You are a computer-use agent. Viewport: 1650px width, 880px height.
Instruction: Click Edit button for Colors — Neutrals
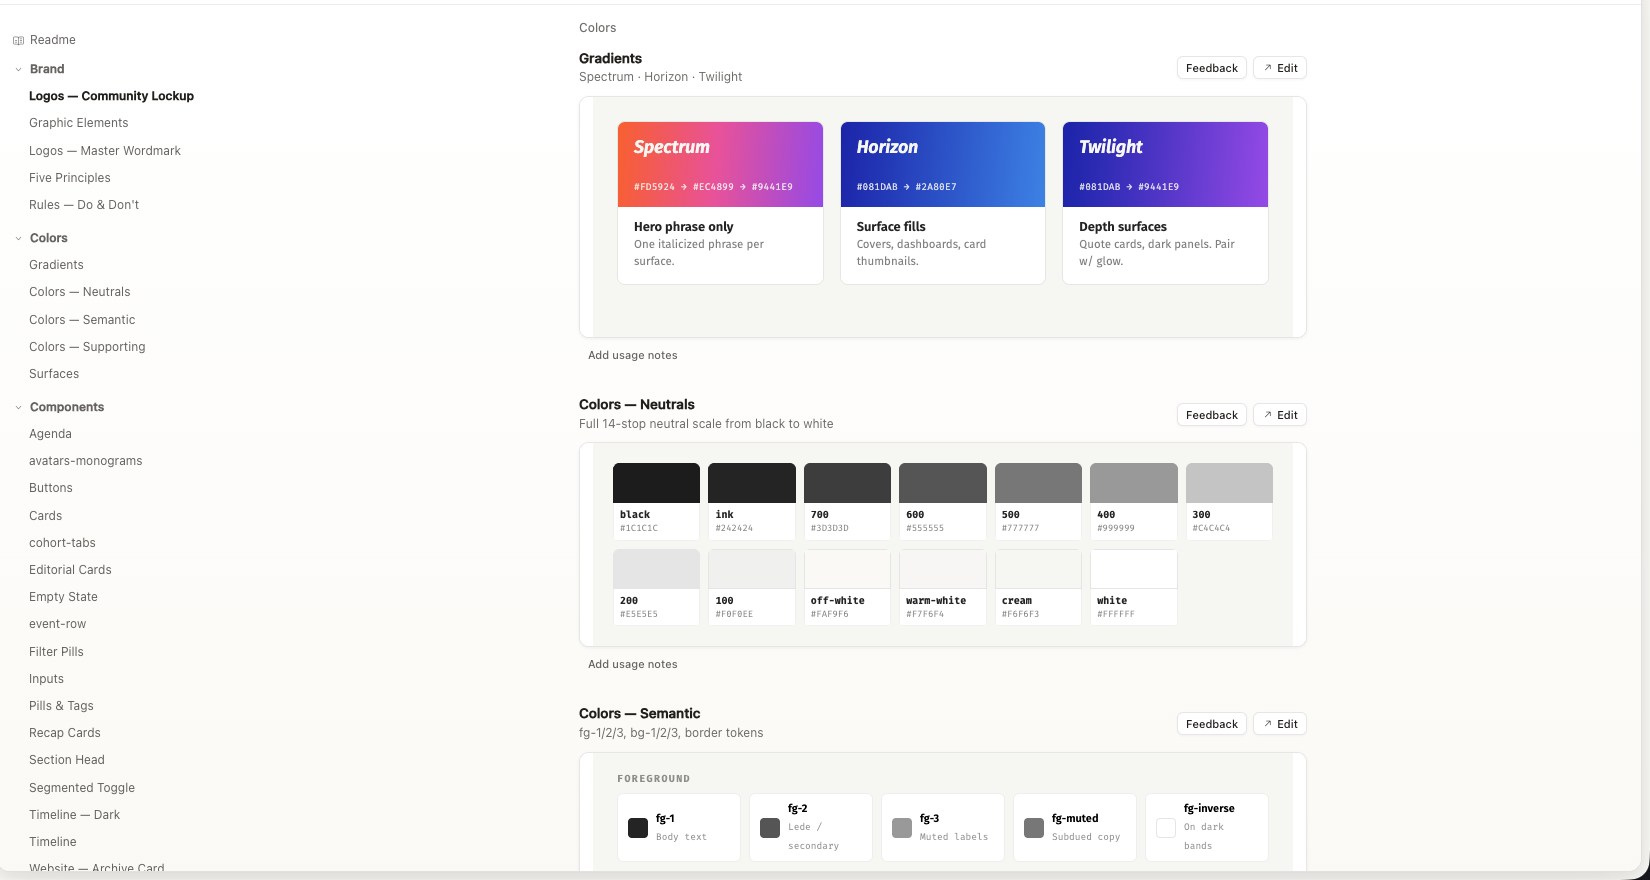pos(1280,415)
